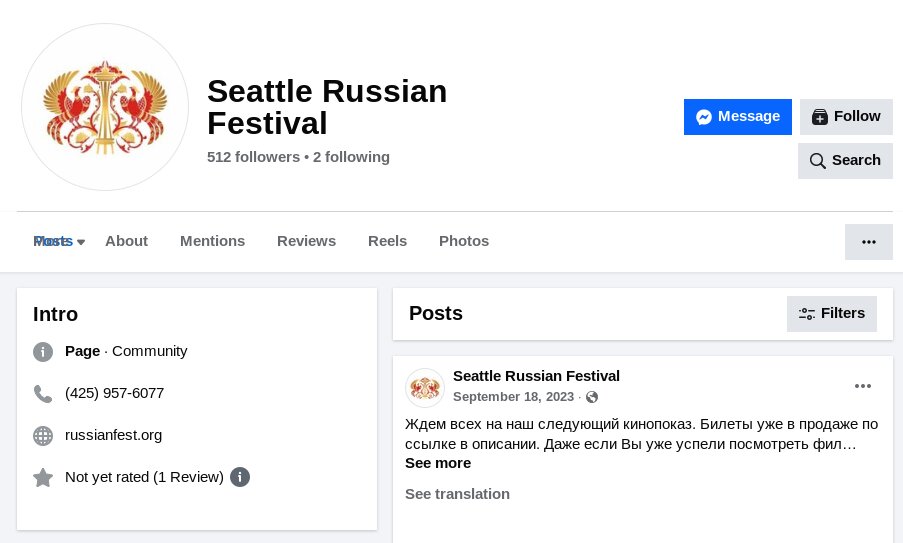Screen dimensions: 903x543
Task: Click the 512 followers count
Action: point(253,157)
